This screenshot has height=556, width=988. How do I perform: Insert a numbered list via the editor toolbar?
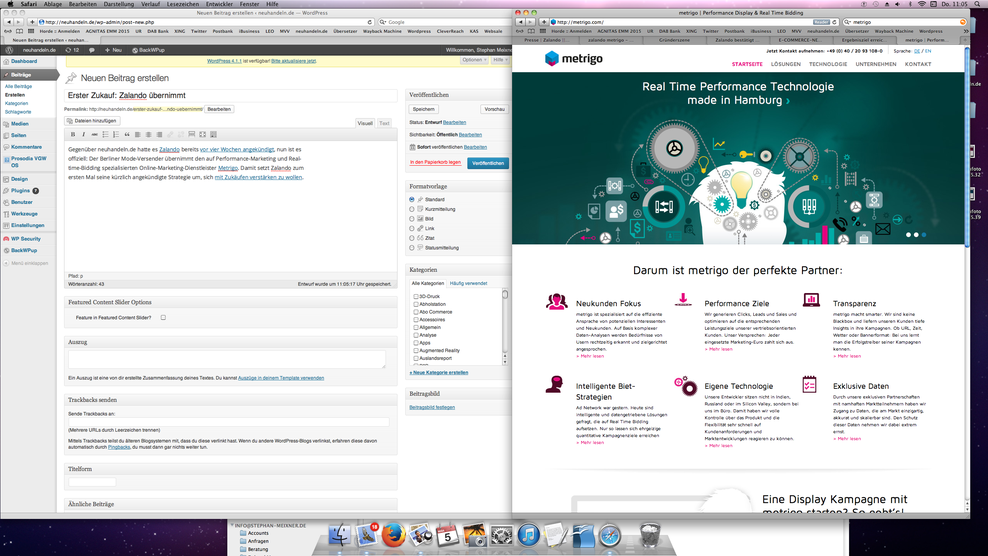116,134
